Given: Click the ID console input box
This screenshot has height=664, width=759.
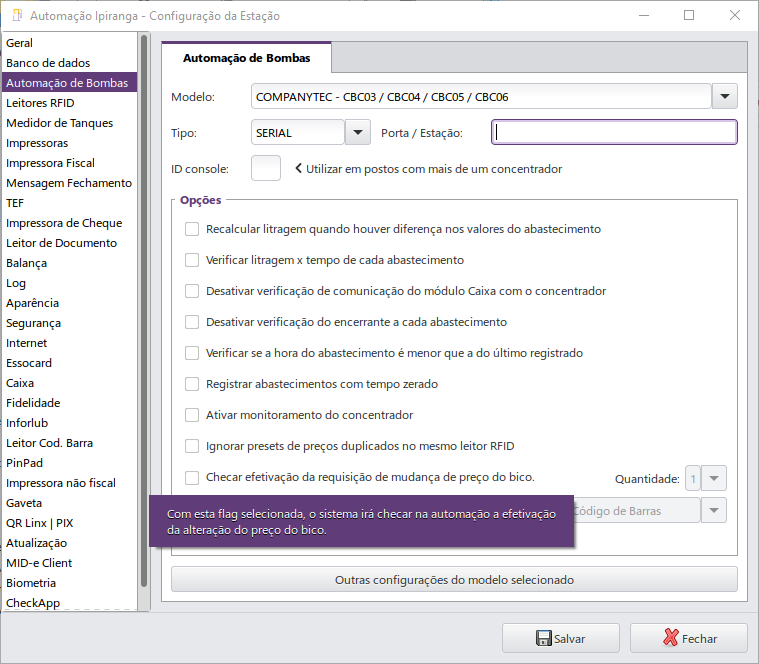Looking at the screenshot, I should click(x=266, y=168).
